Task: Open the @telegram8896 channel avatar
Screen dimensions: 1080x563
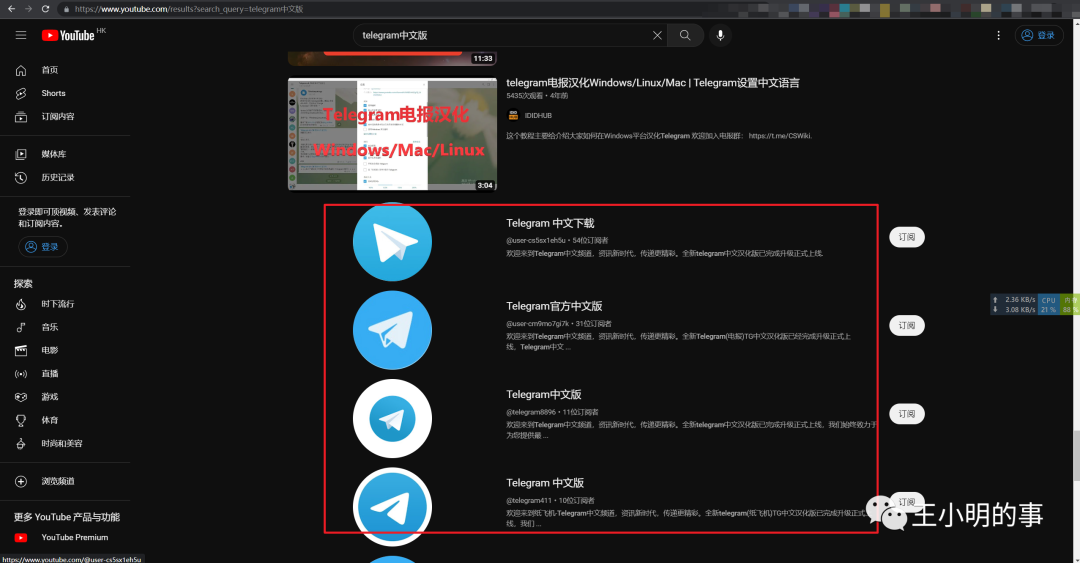Action: point(392,418)
